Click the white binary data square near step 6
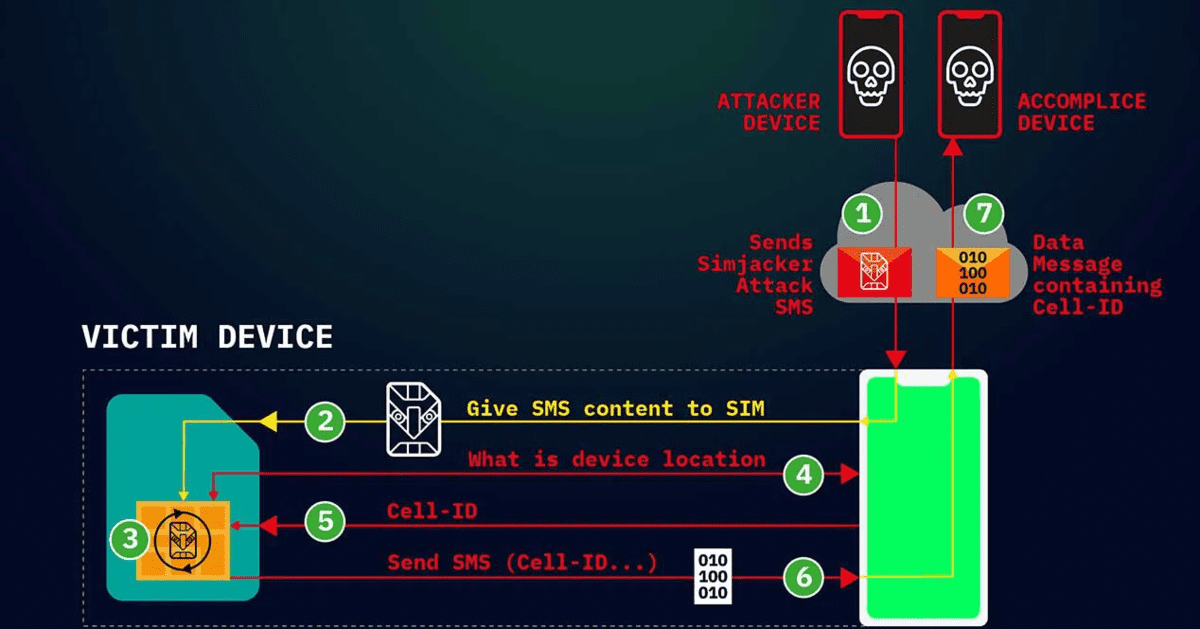 [x=713, y=575]
